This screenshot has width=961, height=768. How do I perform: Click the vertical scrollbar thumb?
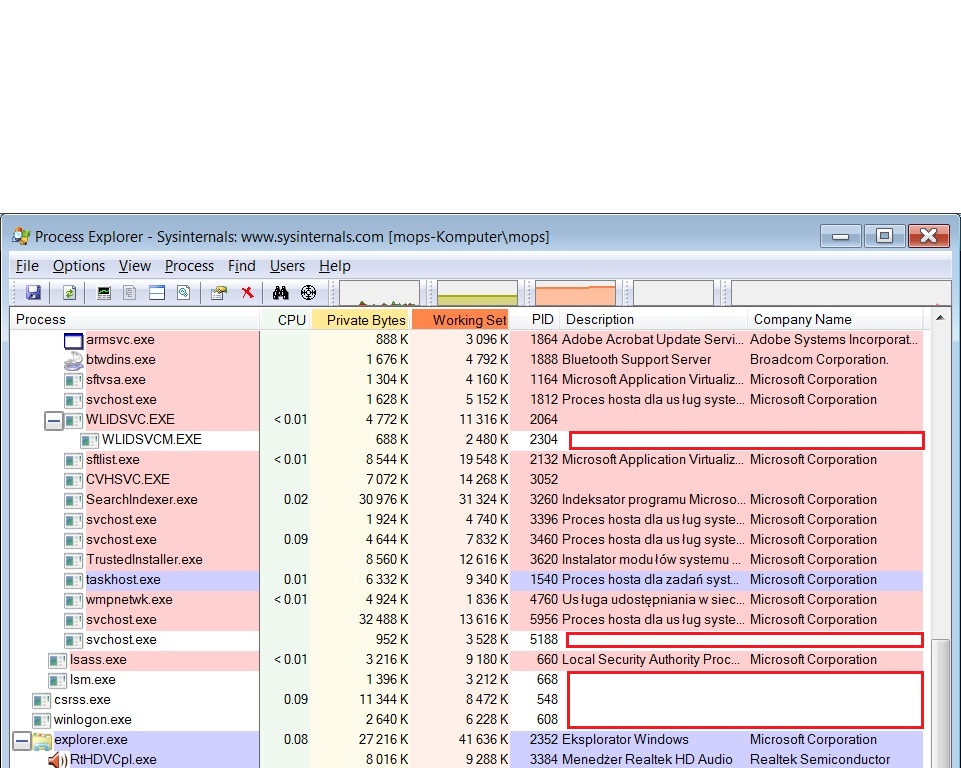940,702
